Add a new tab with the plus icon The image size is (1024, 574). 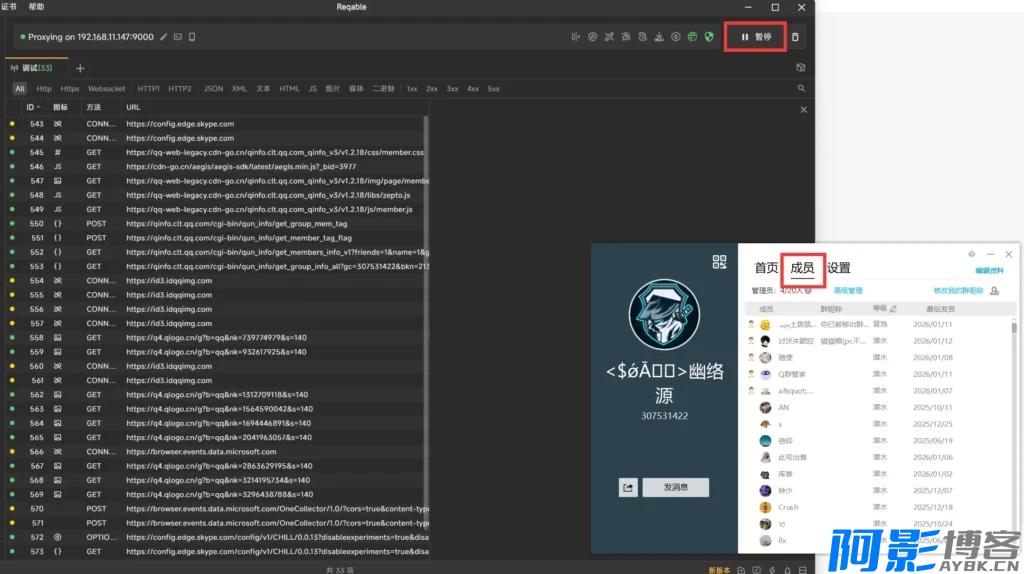80,68
